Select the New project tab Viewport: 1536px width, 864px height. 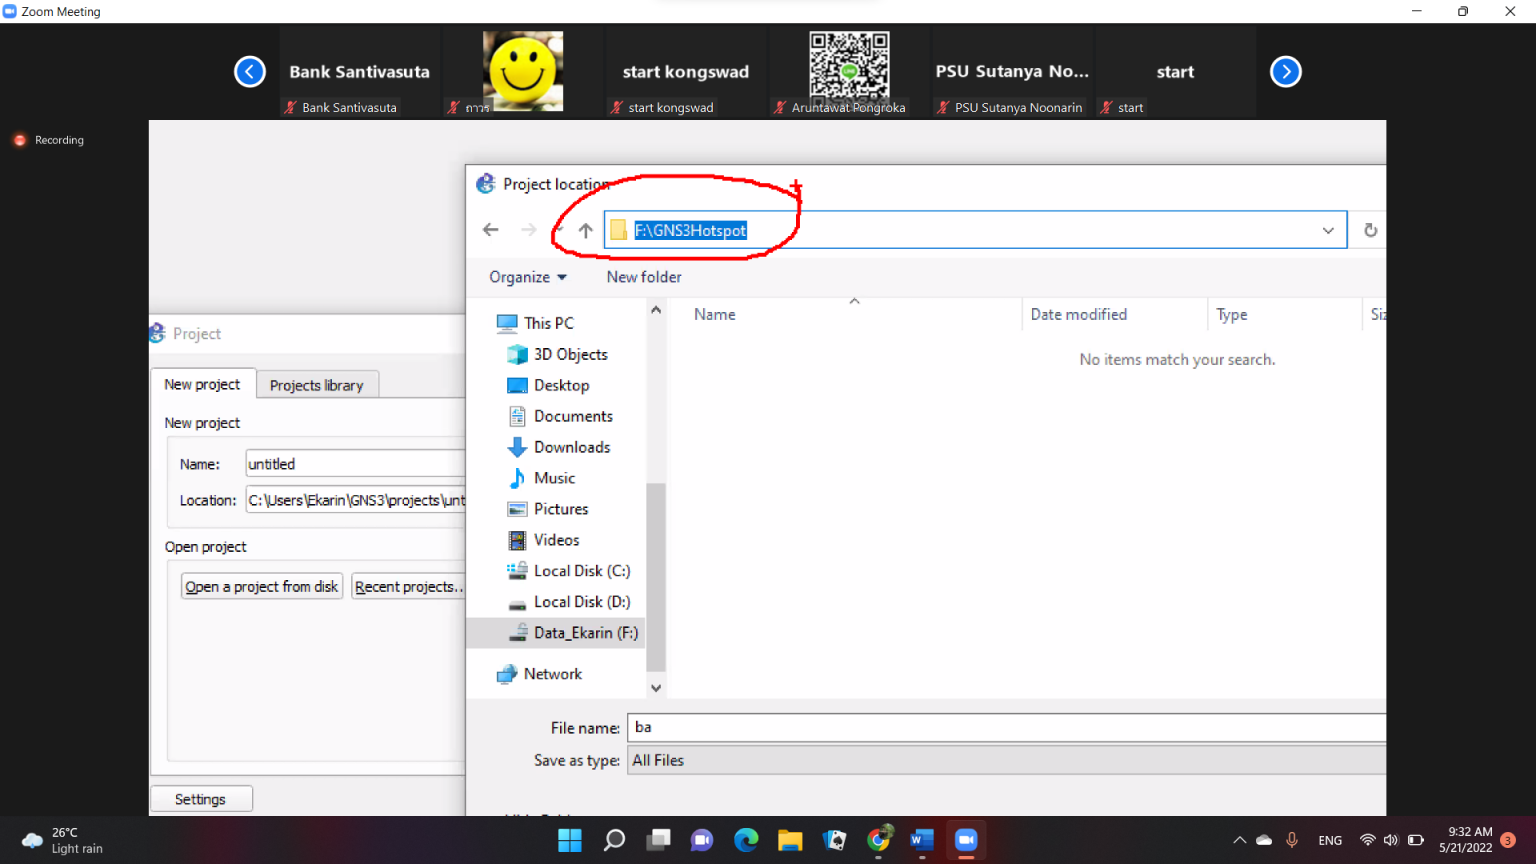click(202, 384)
